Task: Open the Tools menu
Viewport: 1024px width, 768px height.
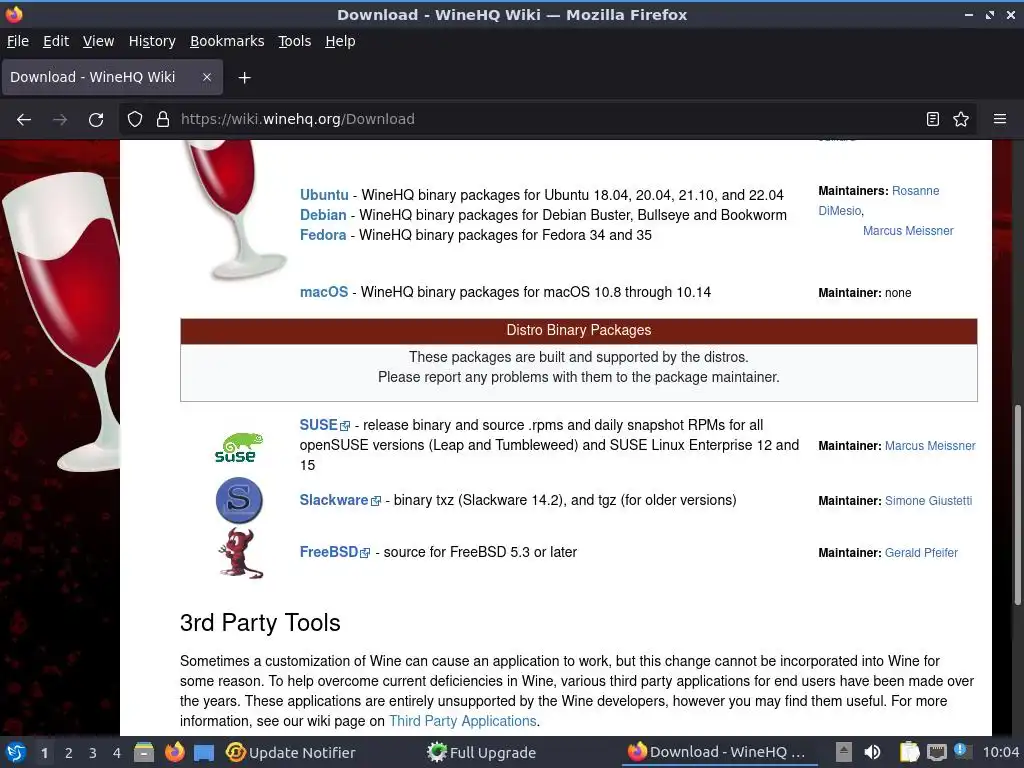Action: click(x=295, y=41)
